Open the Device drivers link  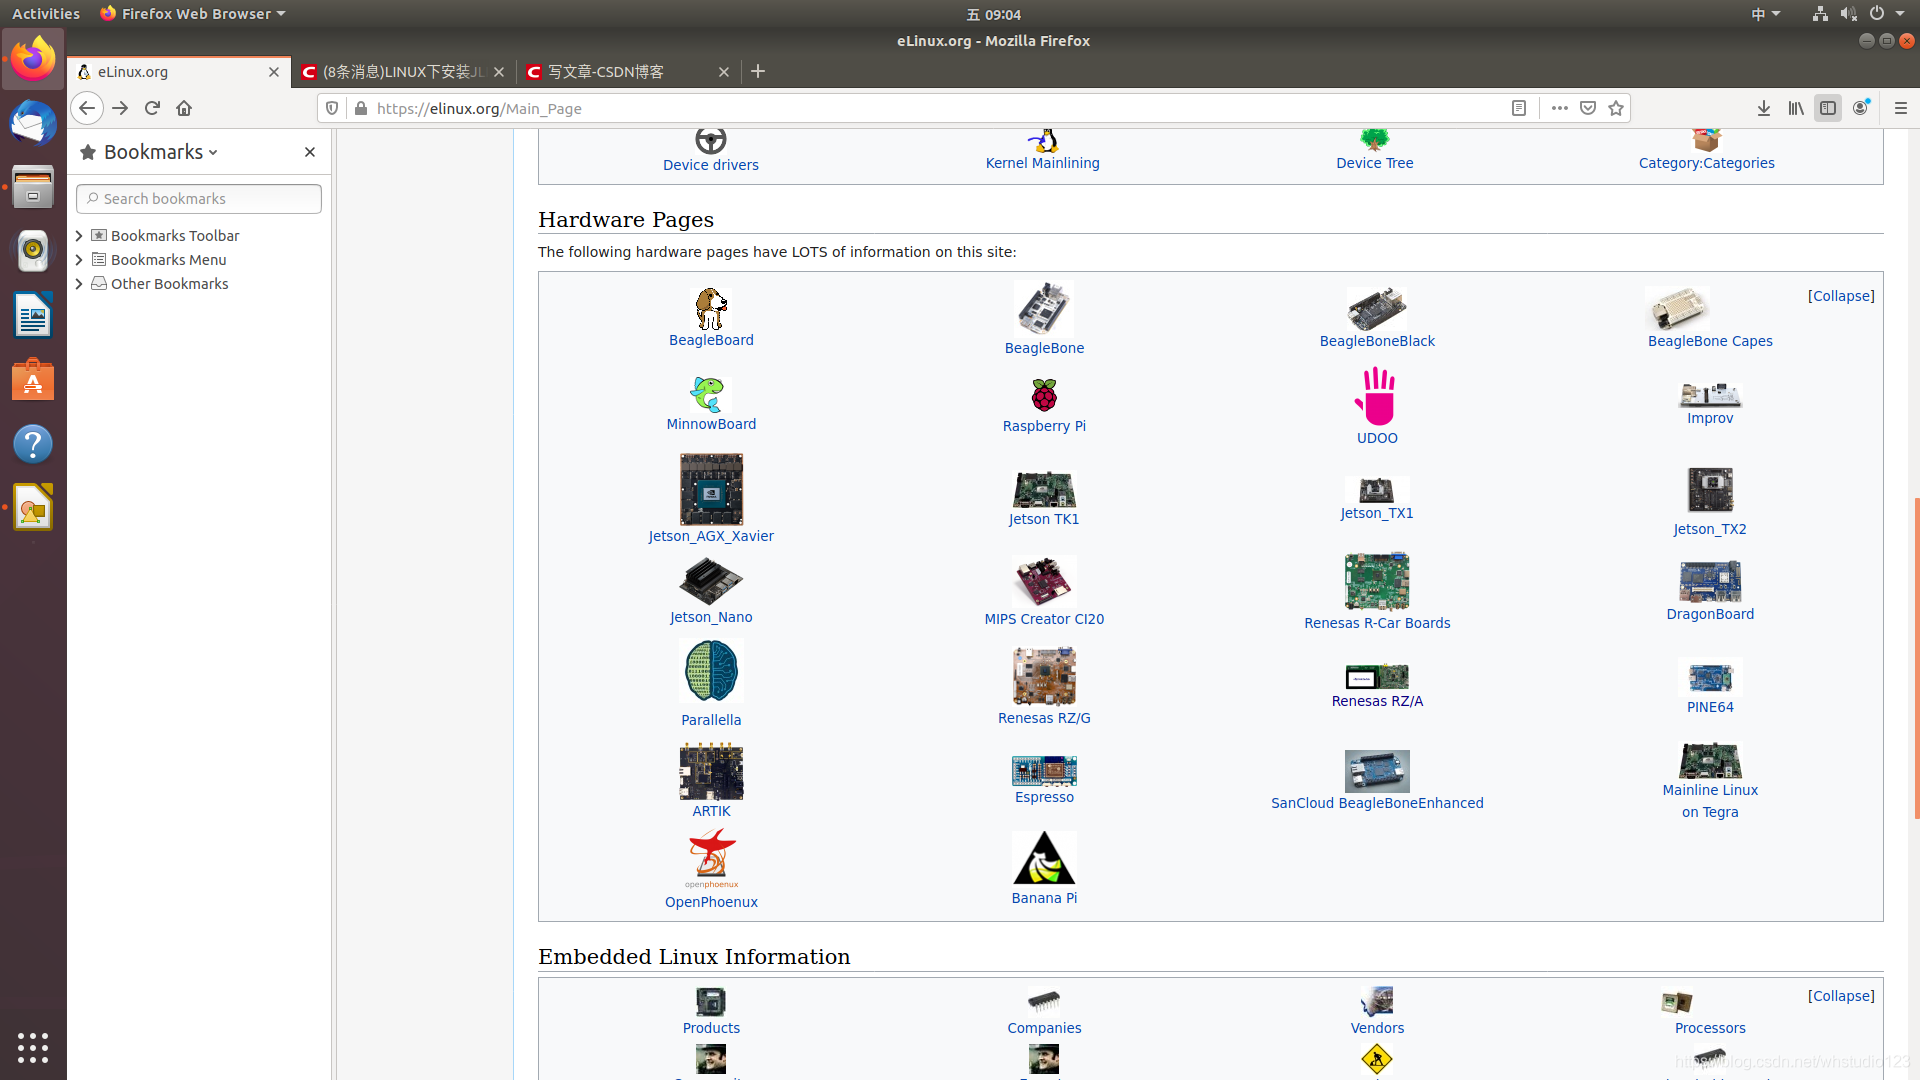pos(710,165)
